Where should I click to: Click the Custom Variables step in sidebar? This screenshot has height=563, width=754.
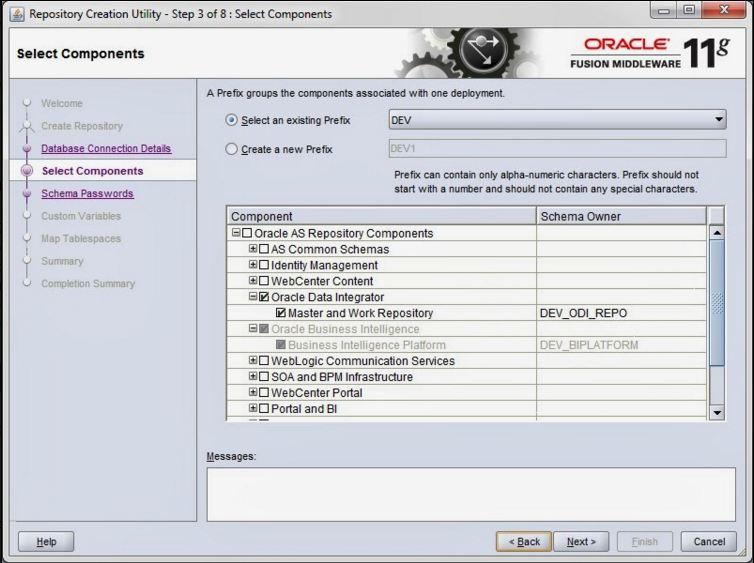tap(81, 216)
